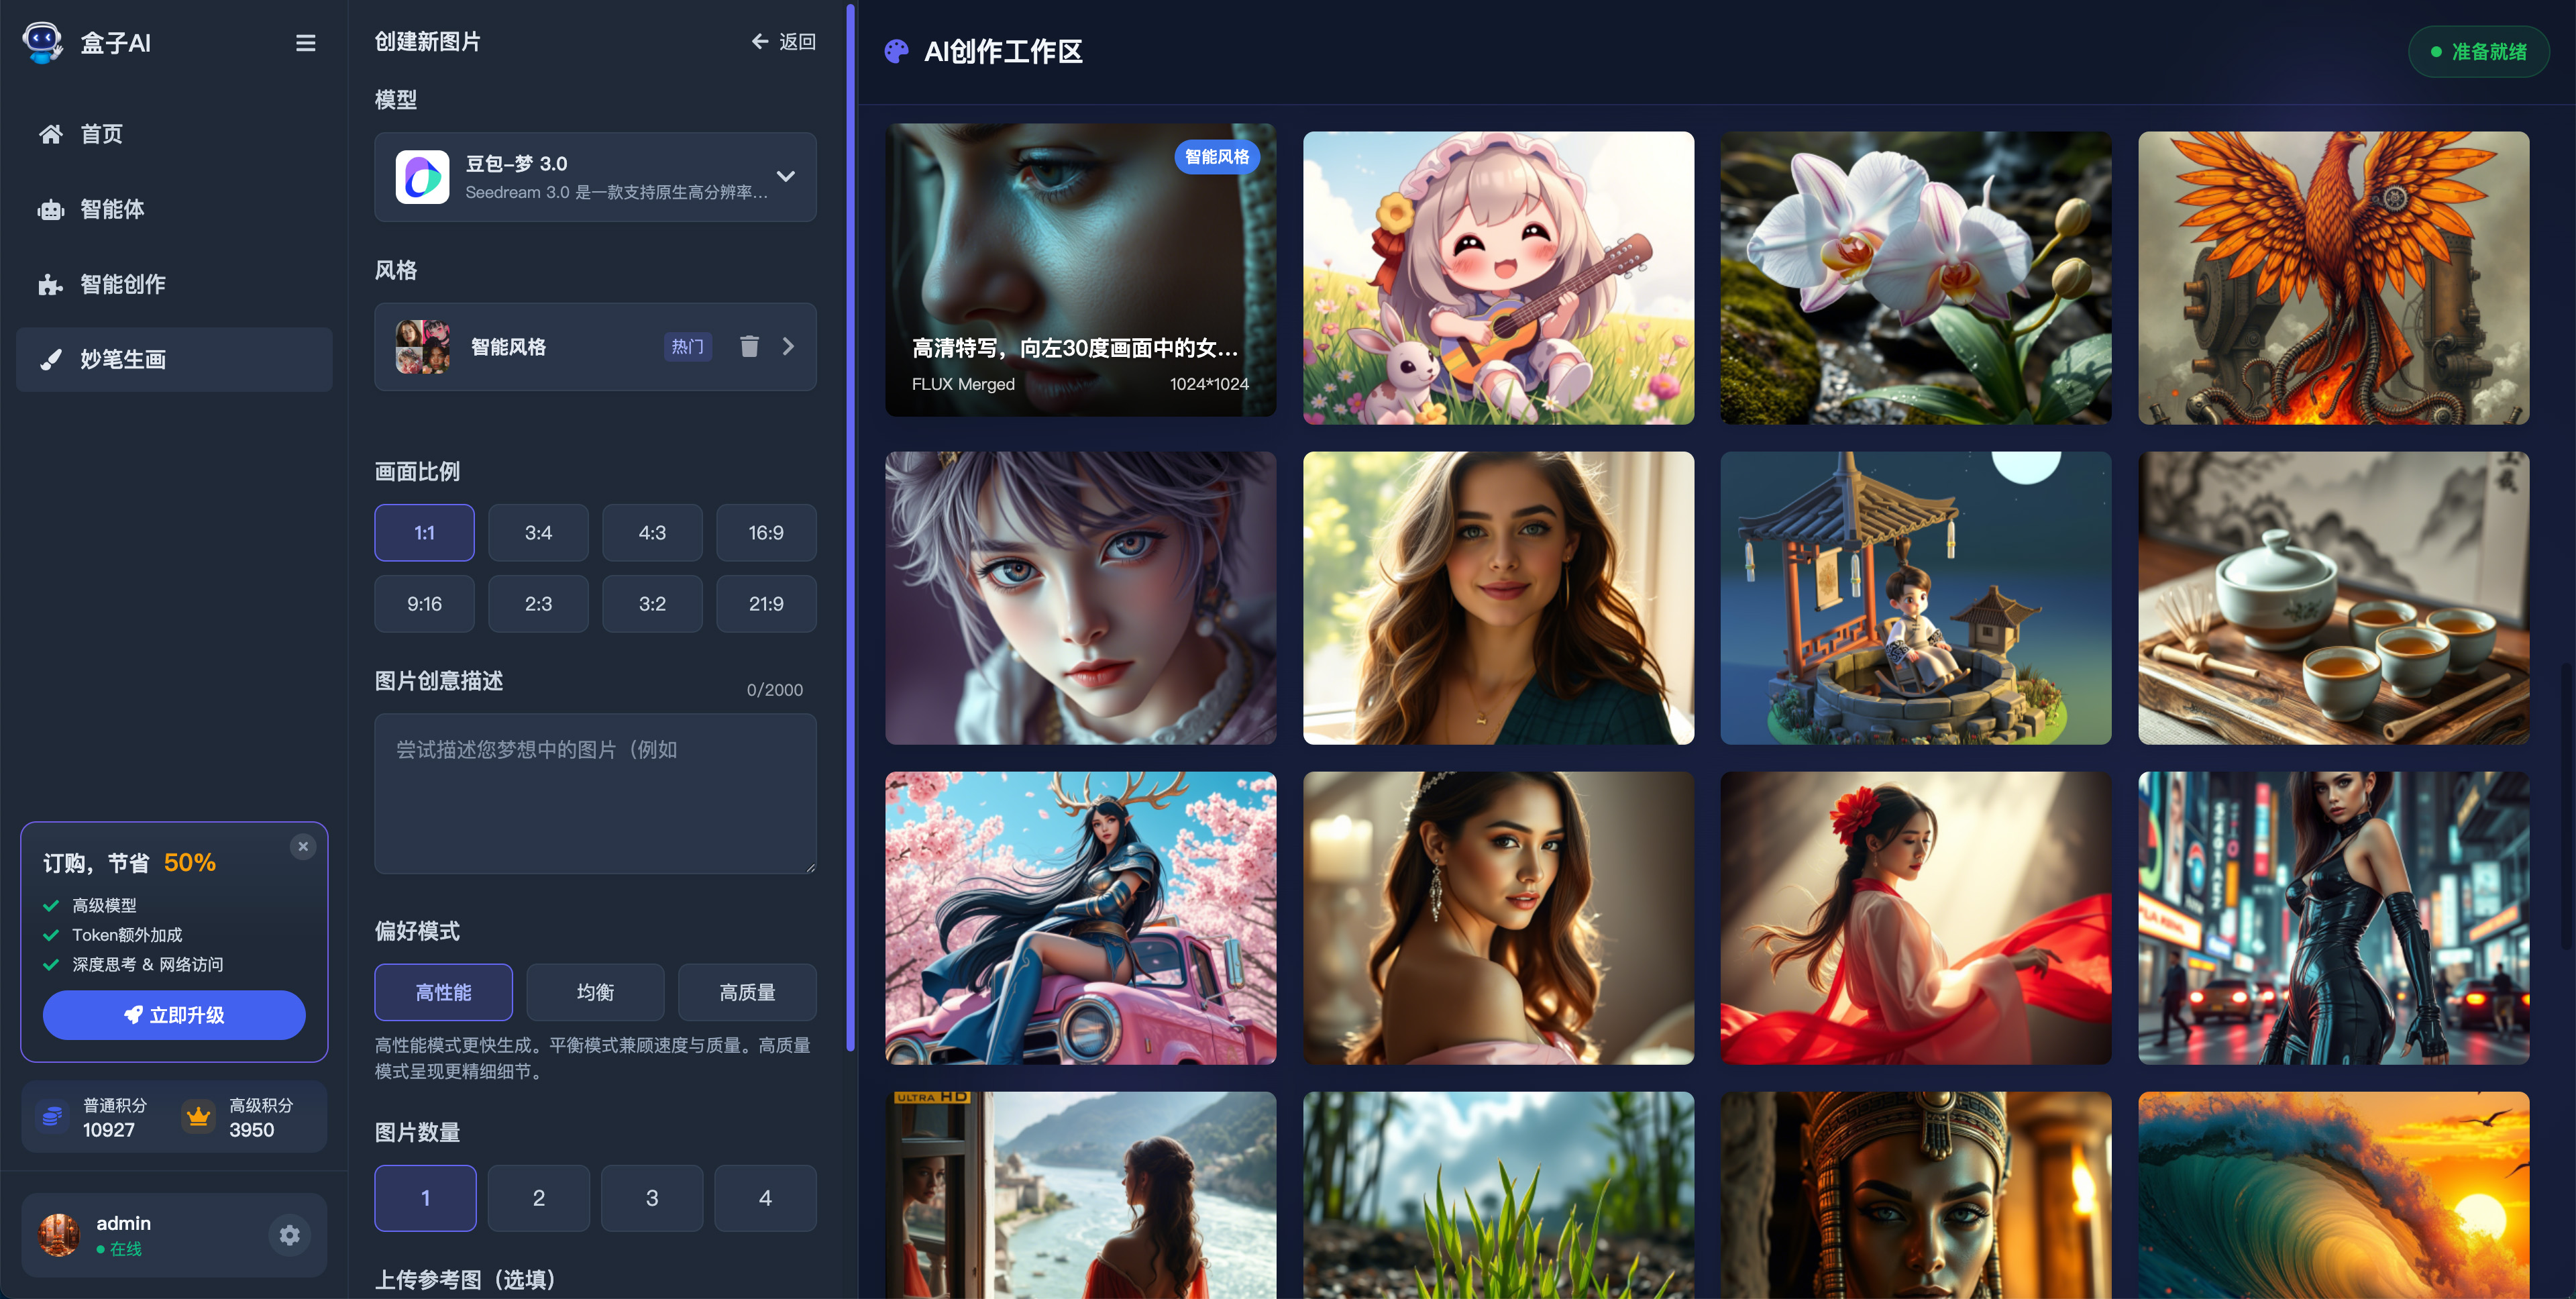Click the 热门 tag on style

pyautogui.click(x=688, y=346)
